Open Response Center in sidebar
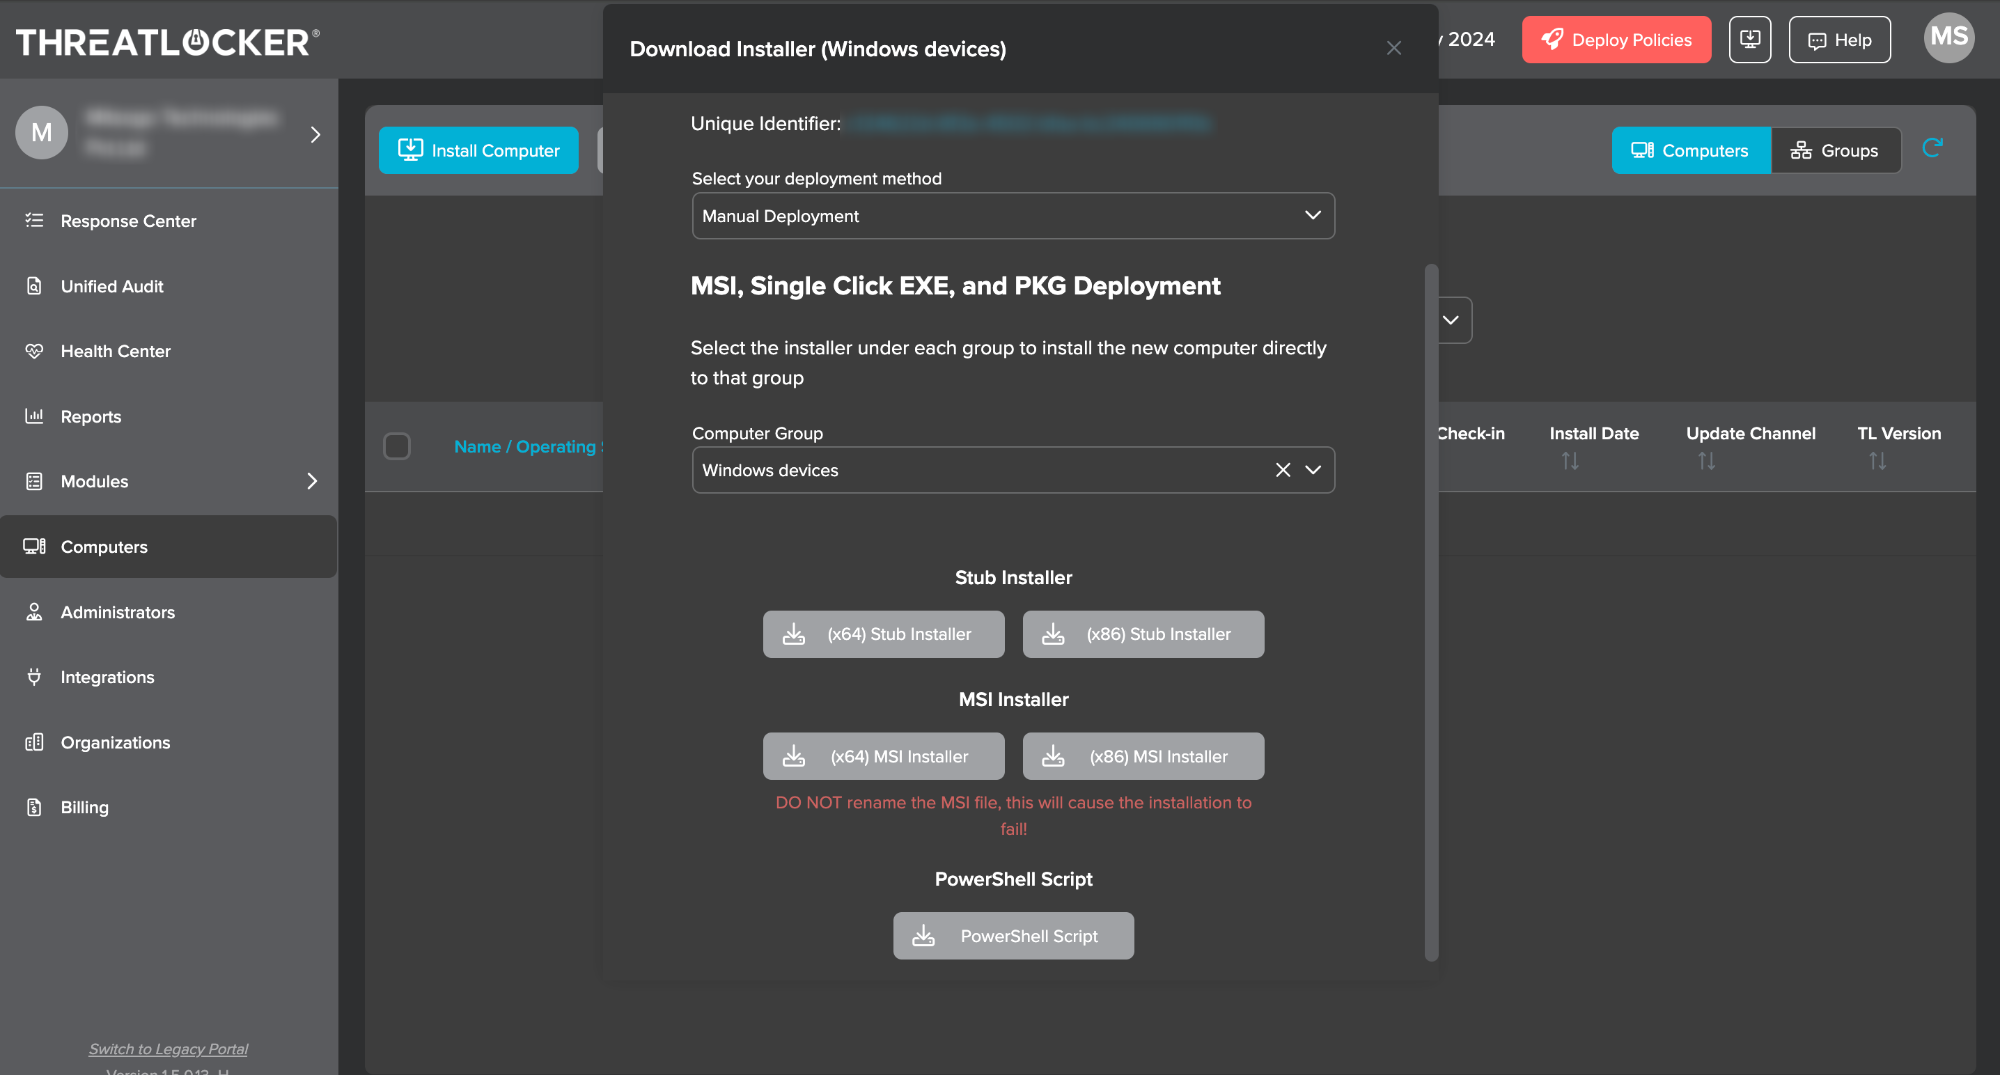This screenshot has height=1075, width=2000. pos(168,221)
